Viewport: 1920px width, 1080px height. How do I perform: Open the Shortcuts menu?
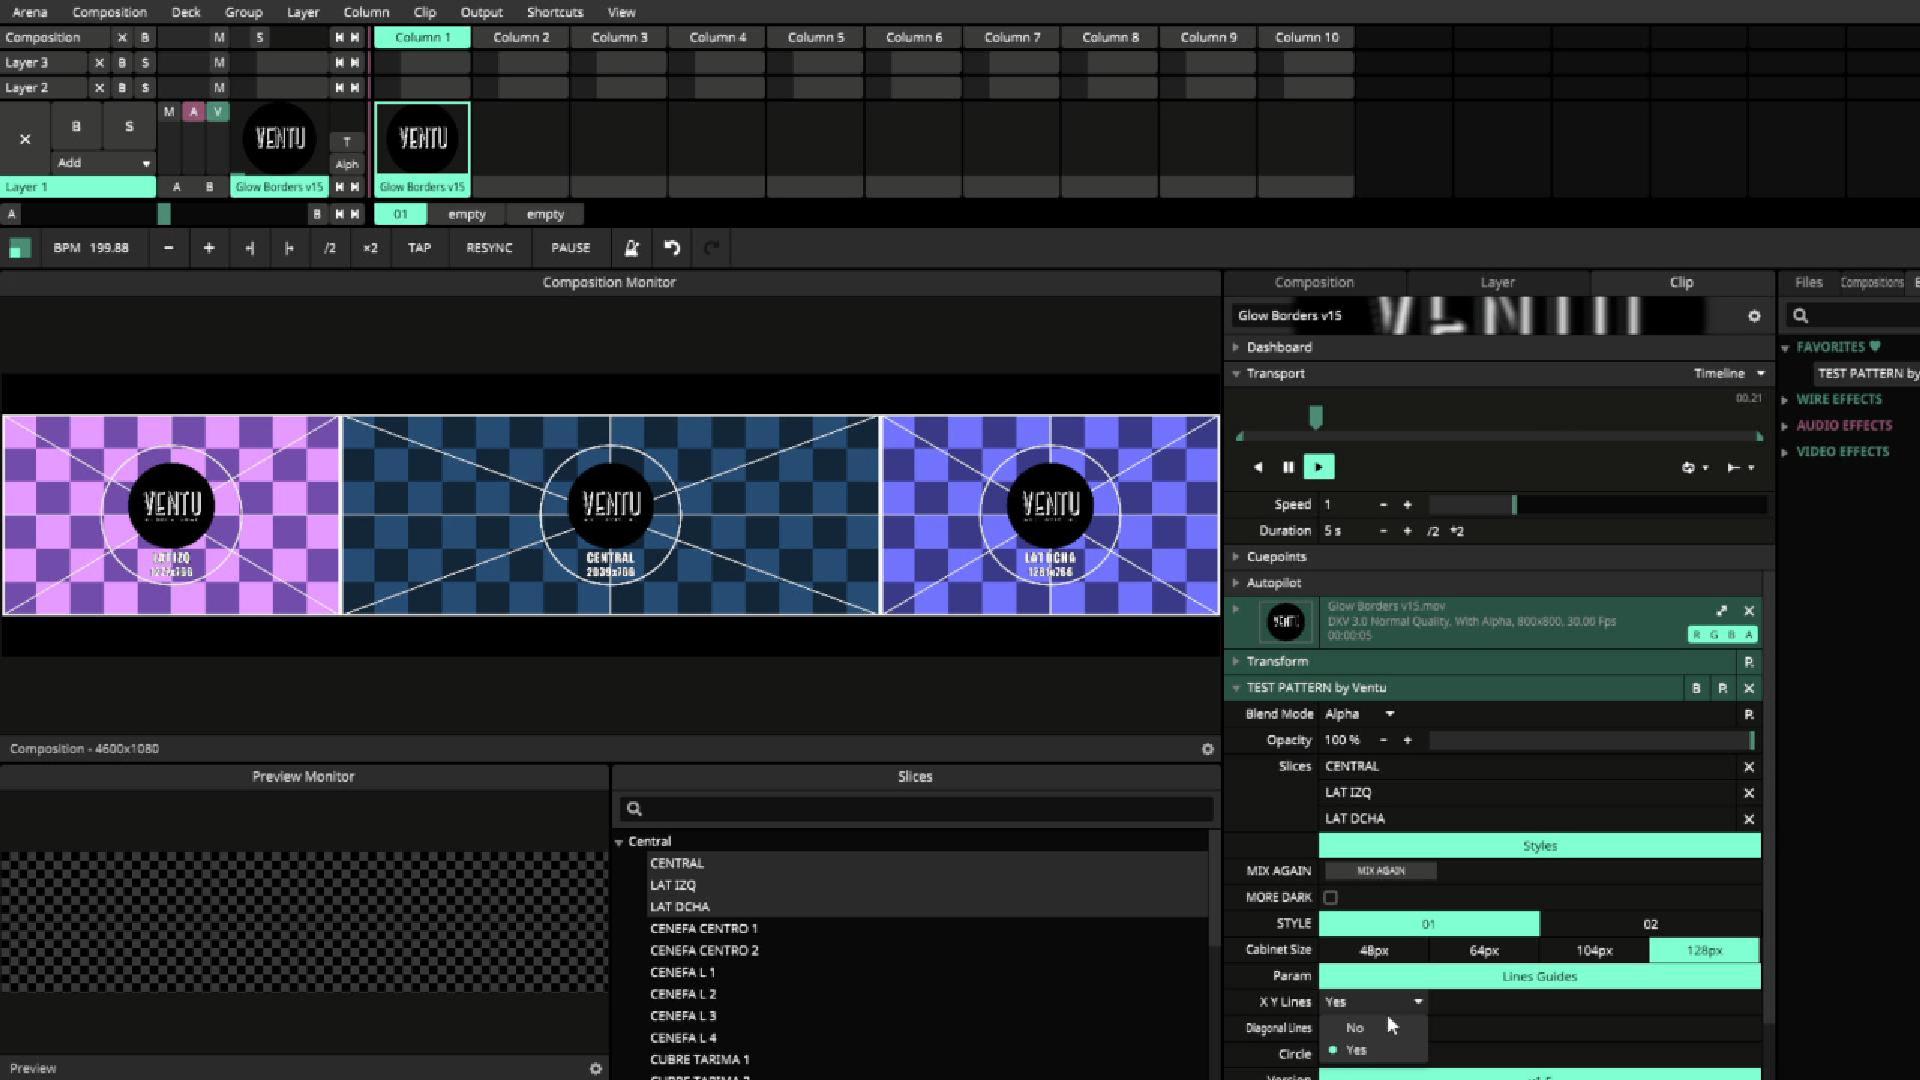(x=554, y=12)
